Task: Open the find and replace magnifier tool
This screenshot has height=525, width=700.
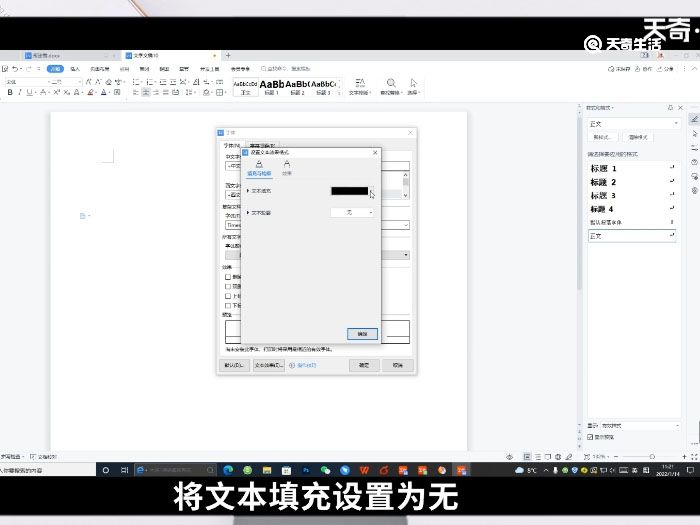Action: [x=391, y=83]
